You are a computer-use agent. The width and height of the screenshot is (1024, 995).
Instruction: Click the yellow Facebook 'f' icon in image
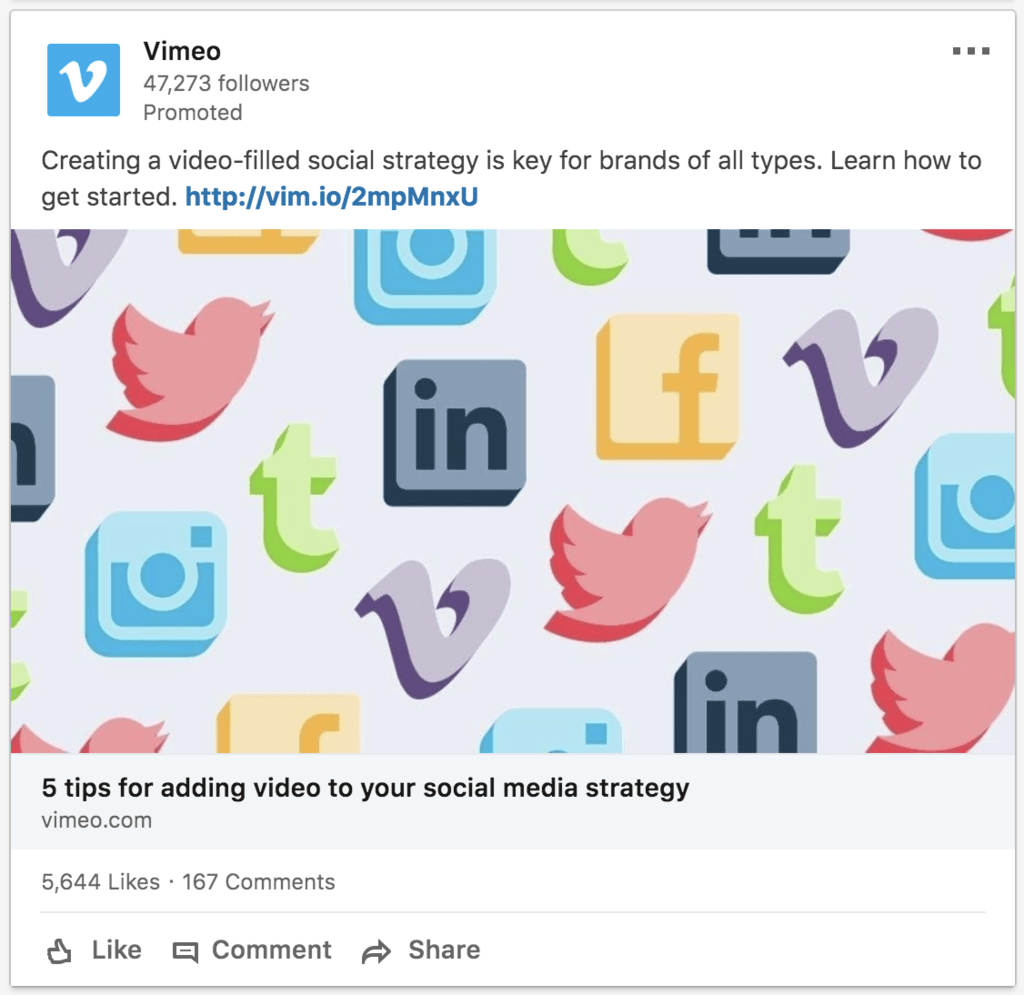[667, 387]
